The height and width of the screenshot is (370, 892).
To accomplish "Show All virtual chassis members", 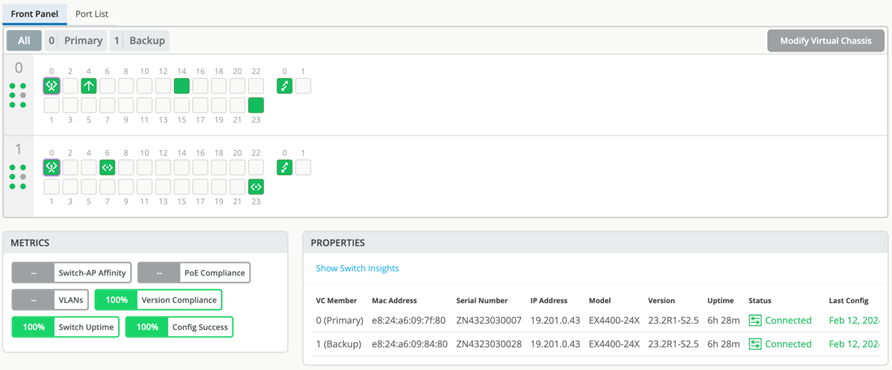I will click(24, 40).
